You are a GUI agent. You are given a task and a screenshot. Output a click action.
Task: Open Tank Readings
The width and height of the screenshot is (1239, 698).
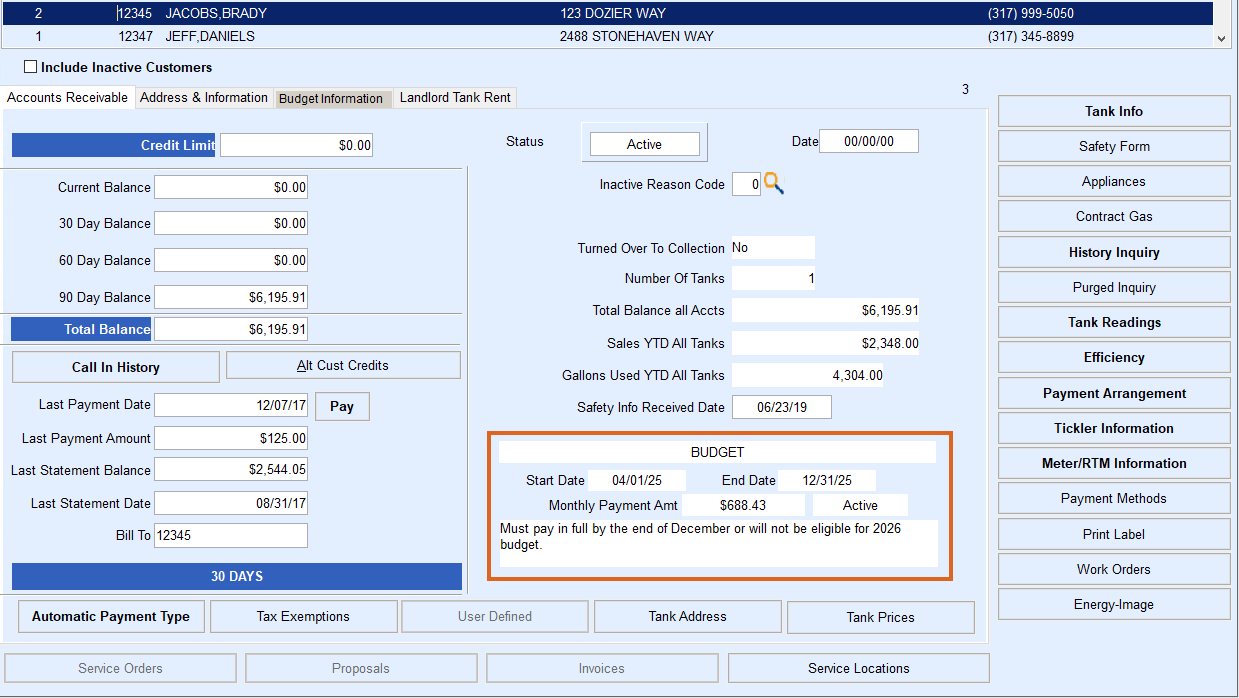[1114, 322]
